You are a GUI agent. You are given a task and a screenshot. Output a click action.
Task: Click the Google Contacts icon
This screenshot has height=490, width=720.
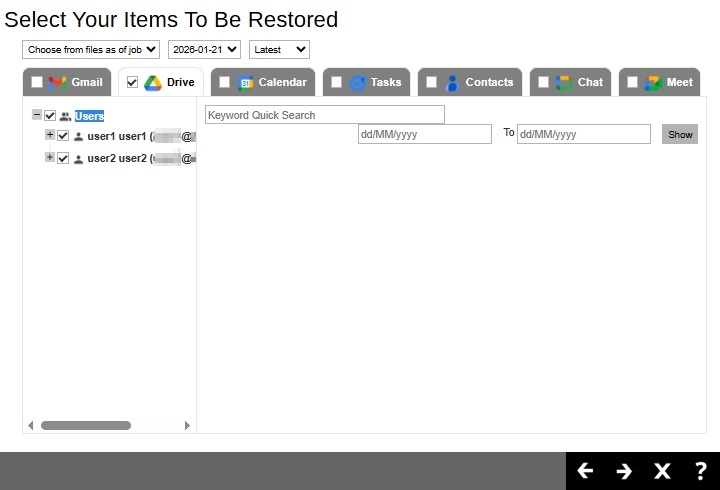coord(452,82)
